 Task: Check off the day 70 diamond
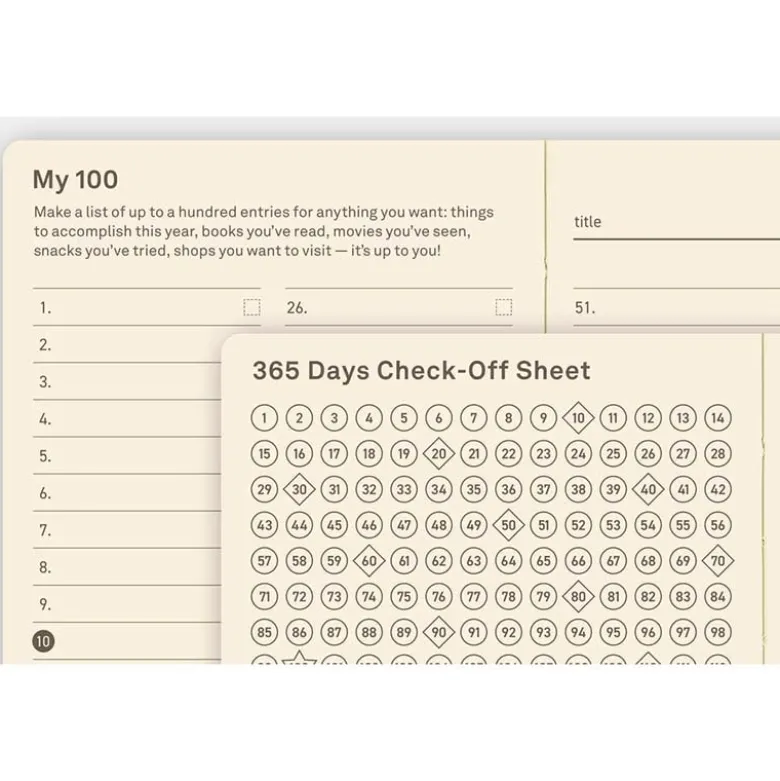(x=717, y=561)
